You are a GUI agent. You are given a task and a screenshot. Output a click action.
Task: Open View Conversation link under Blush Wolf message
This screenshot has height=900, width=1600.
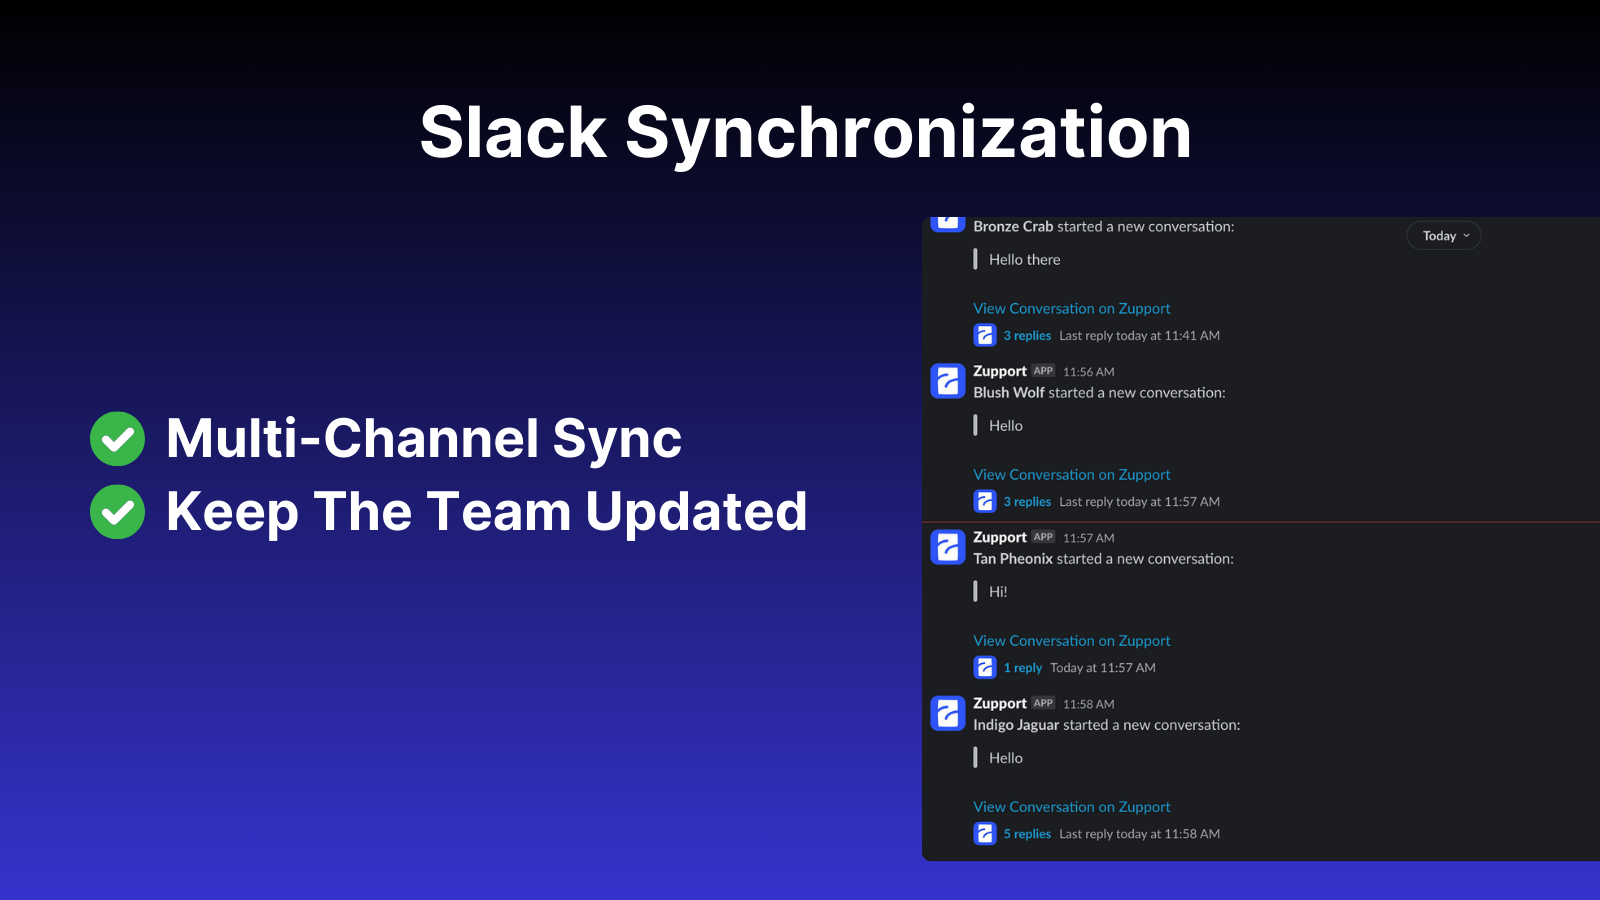point(1071,475)
